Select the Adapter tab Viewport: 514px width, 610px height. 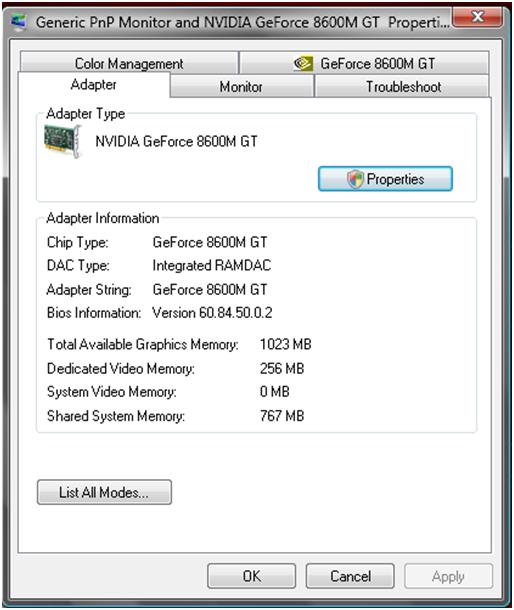[94, 84]
